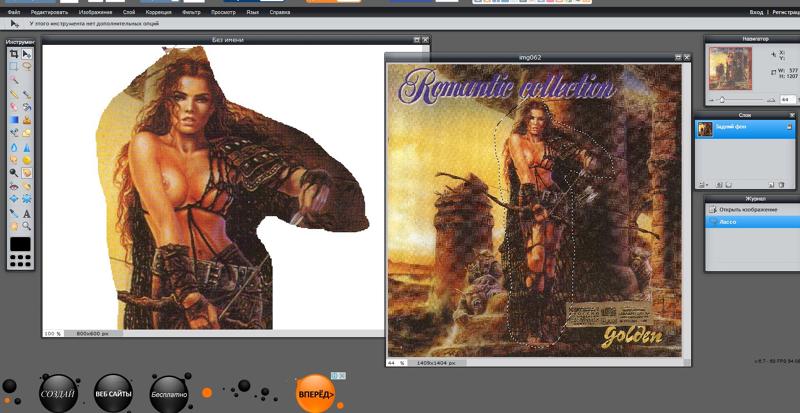The width and height of the screenshot is (800, 413).
Task: Select the Red Eye Reduction tool
Action: [x=14, y=186]
